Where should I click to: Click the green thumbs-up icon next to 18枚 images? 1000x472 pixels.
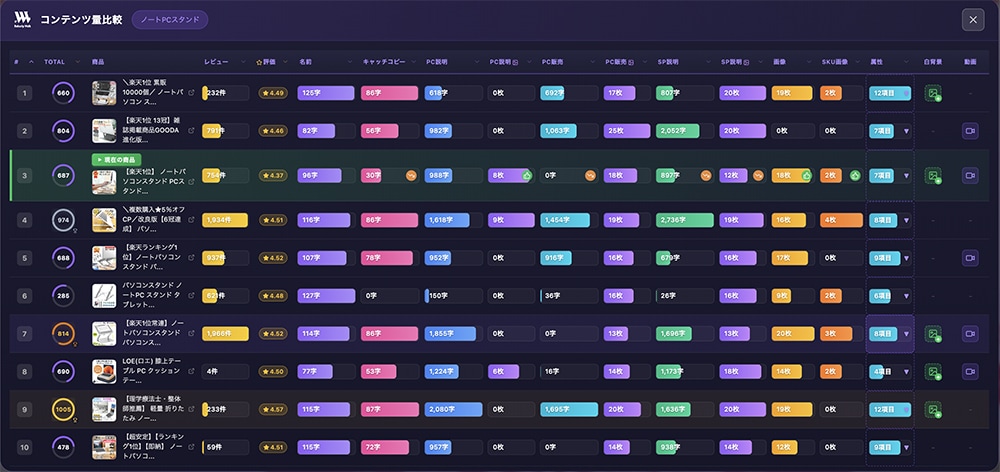(806, 175)
